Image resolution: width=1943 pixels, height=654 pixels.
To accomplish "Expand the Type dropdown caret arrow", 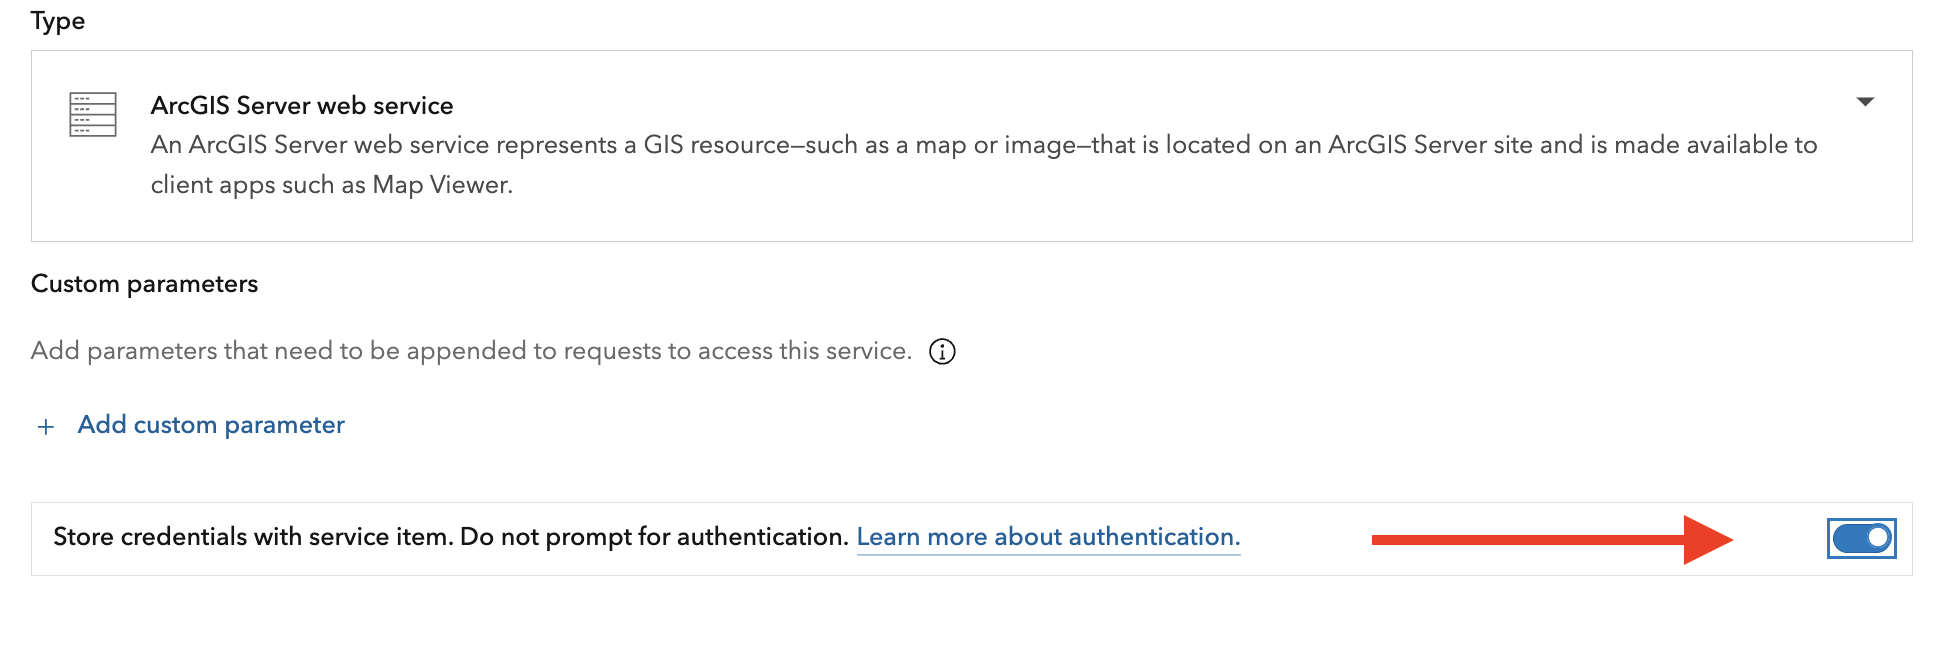I will pyautogui.click(x=1865, y=102).
